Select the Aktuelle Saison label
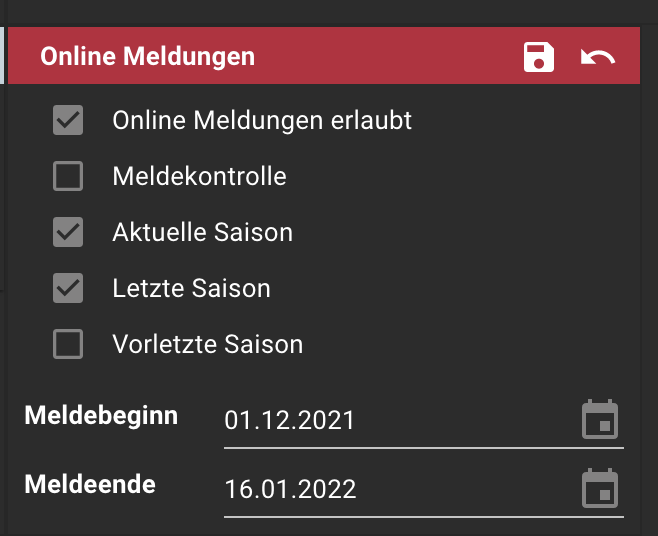658x536 pixels. pyautogui.click(x=203, y=232)
